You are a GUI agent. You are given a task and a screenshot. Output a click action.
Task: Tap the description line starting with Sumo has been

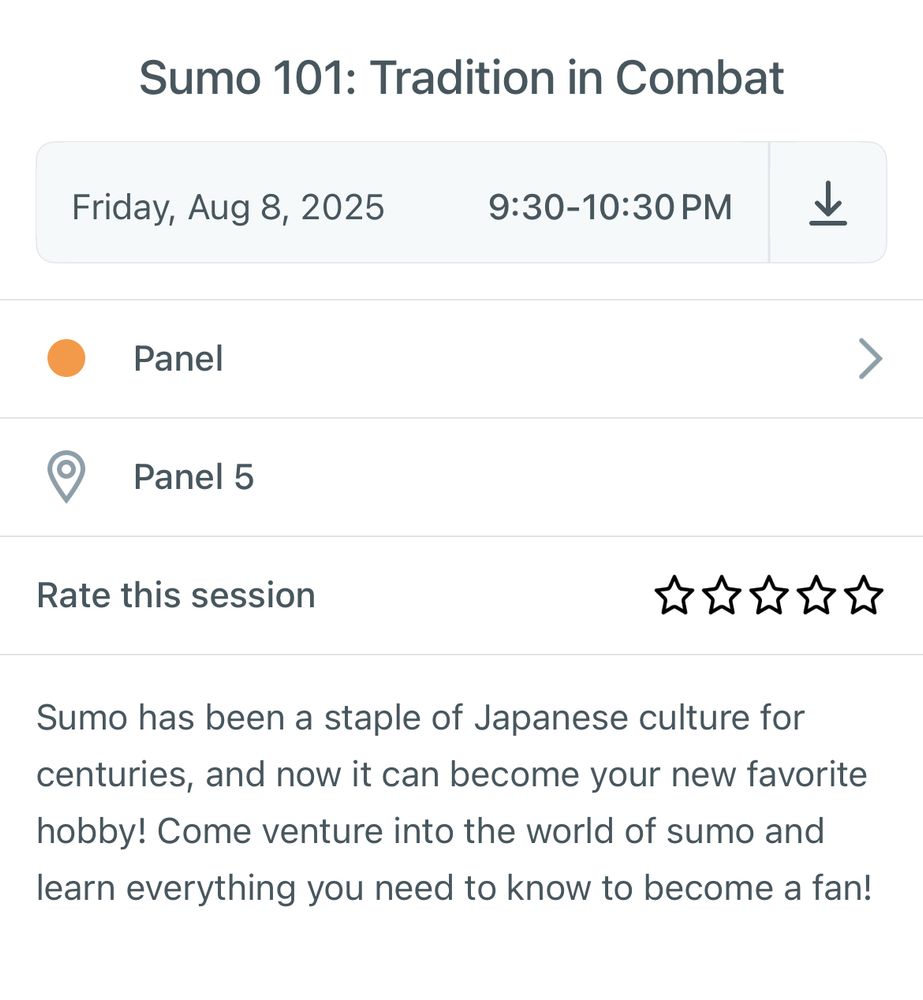click(x=420, y=717)
